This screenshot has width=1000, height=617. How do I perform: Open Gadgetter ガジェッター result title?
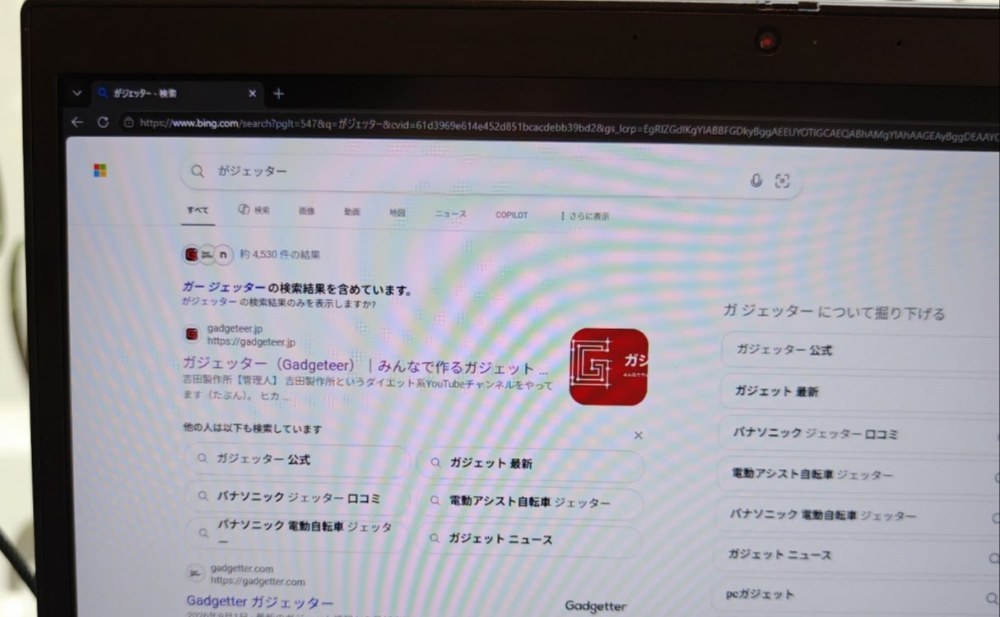pos(260,602)
